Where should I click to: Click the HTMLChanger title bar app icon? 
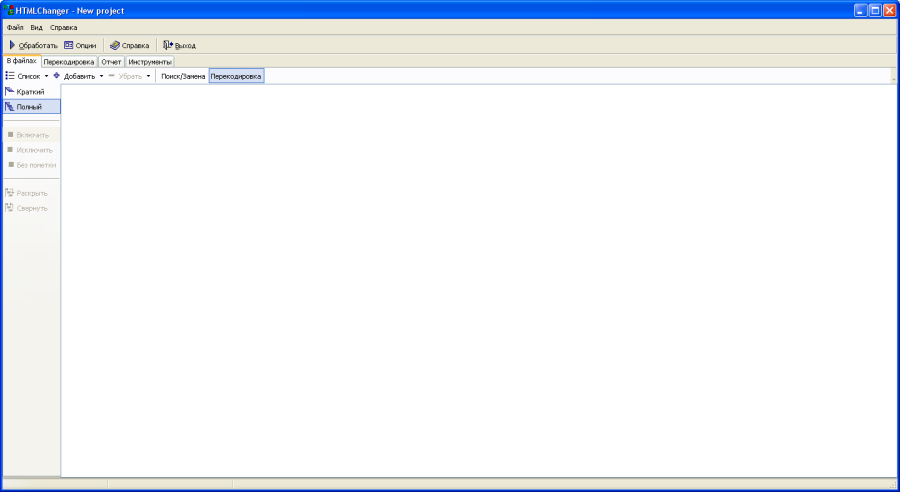pos(9,10)
